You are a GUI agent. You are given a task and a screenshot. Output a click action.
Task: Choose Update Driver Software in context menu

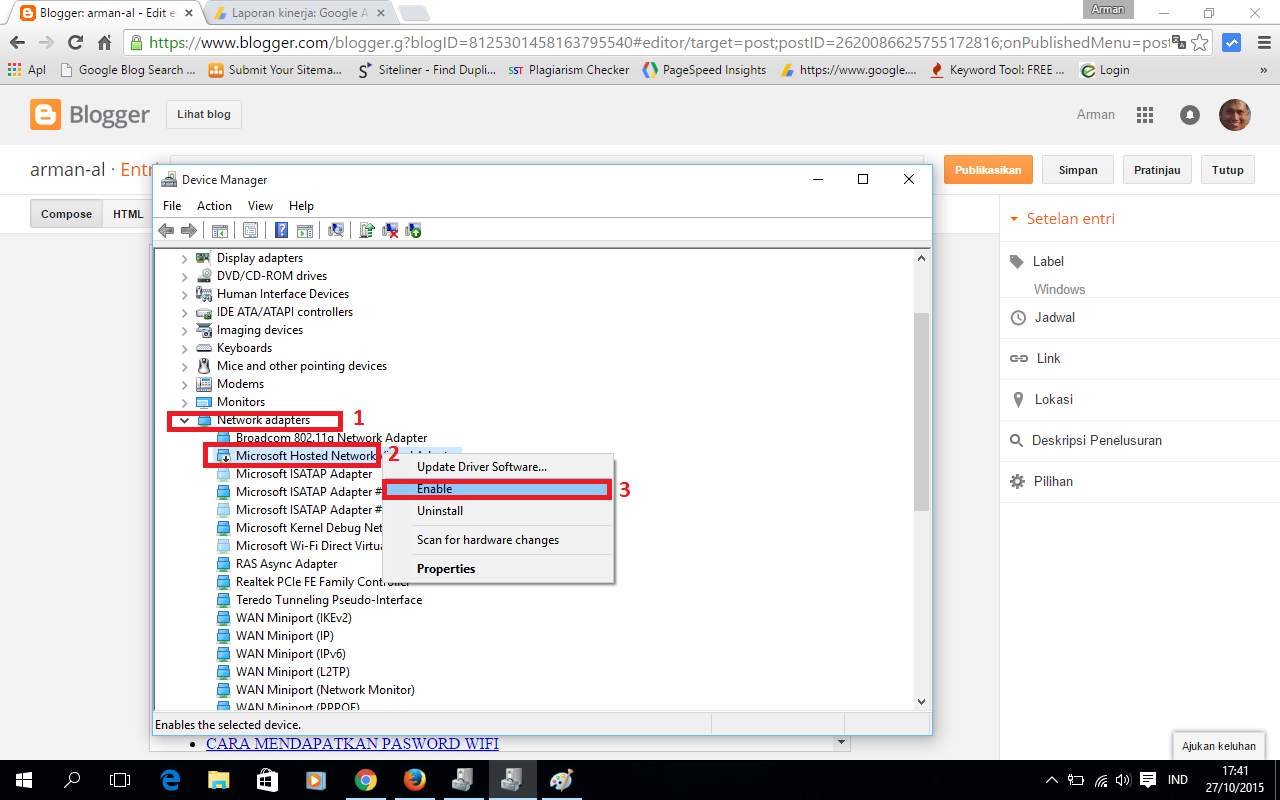(498, 467)
